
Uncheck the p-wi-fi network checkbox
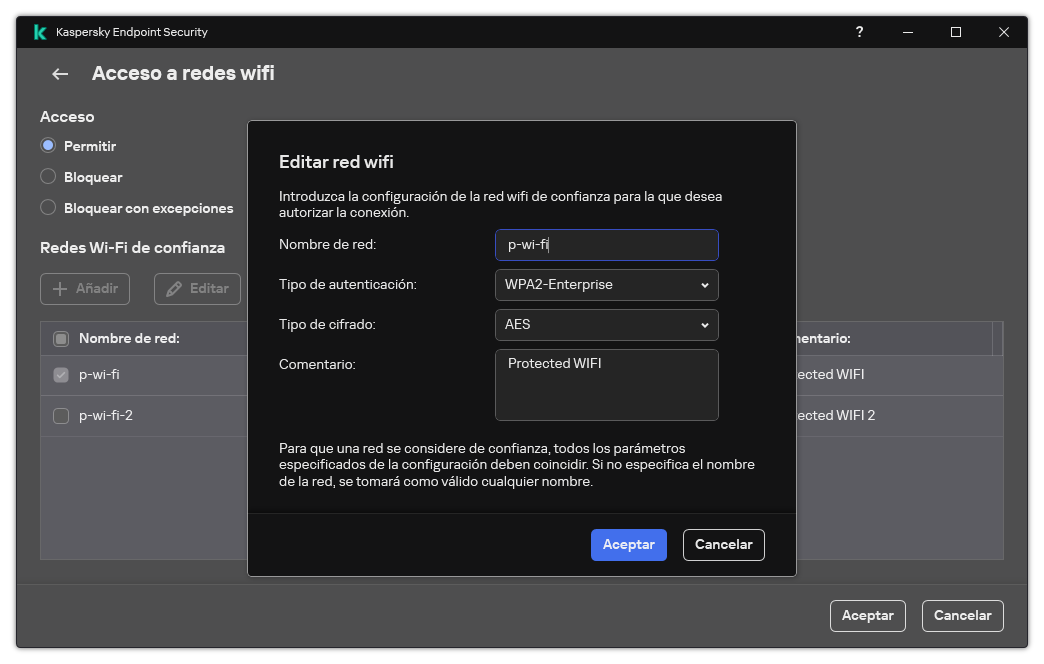pyautogui.click(x=59, y=374)
